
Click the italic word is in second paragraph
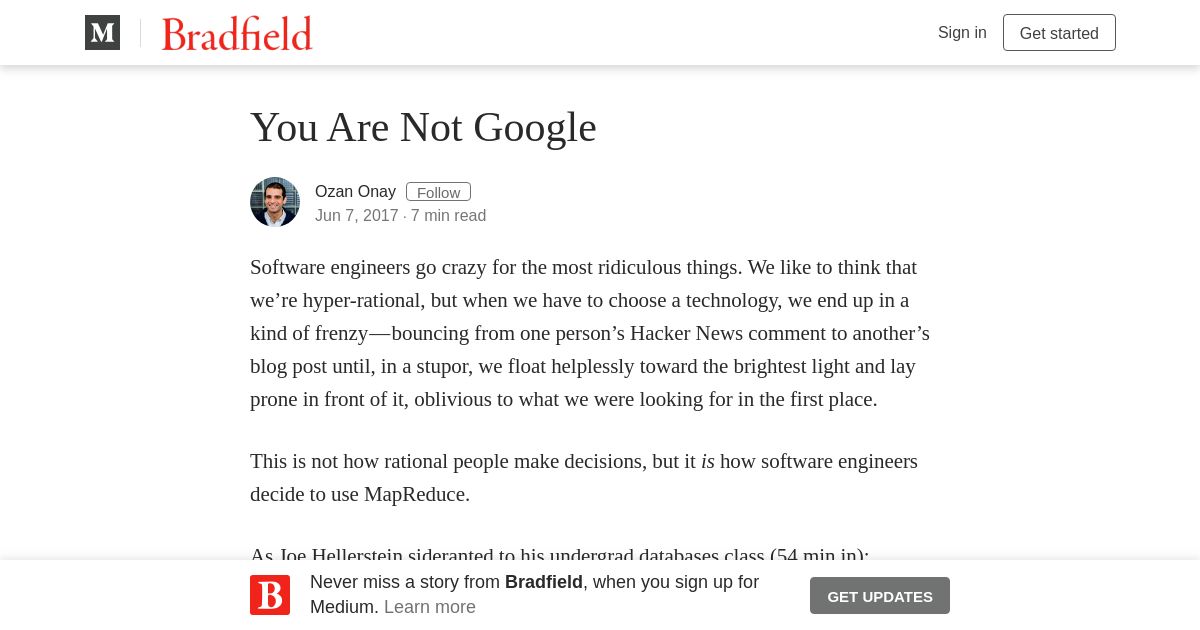point(708,461)
